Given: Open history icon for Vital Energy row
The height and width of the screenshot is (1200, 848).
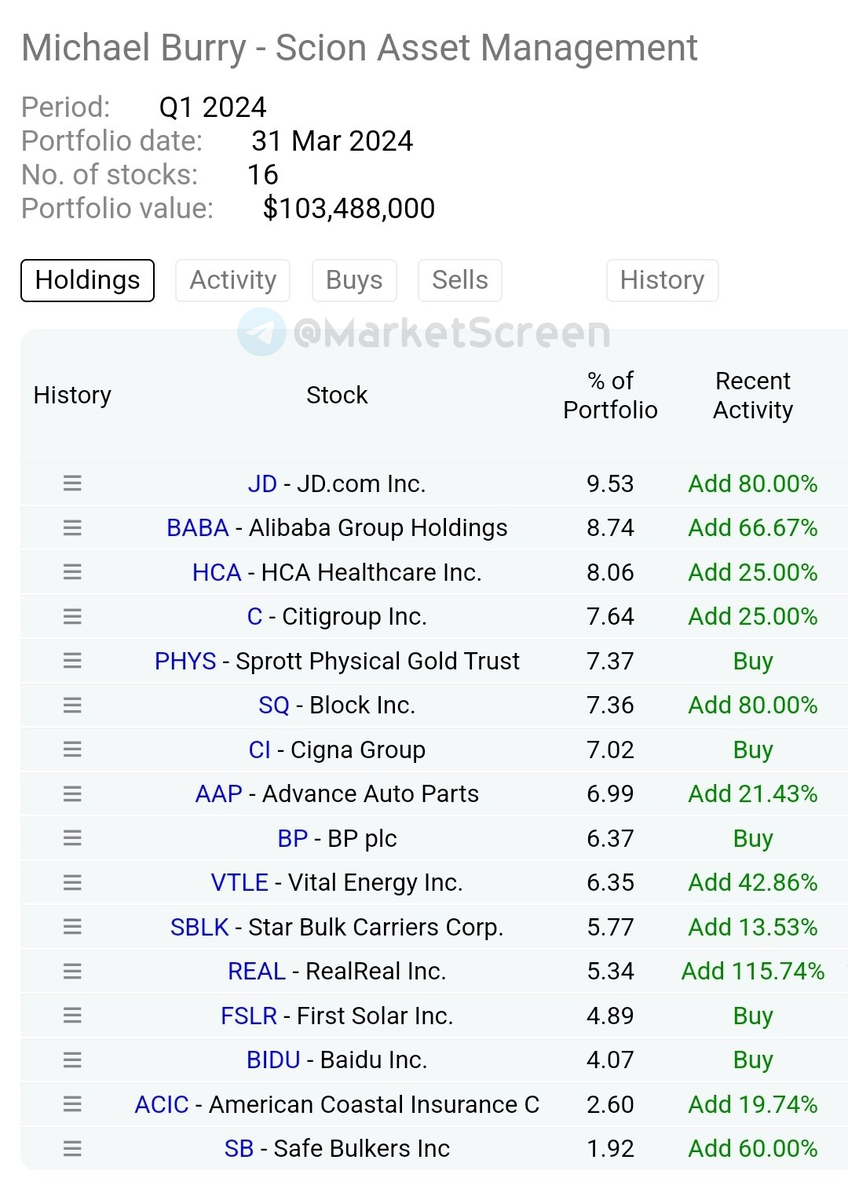Looking at the screenshot, I should [72, 883].
